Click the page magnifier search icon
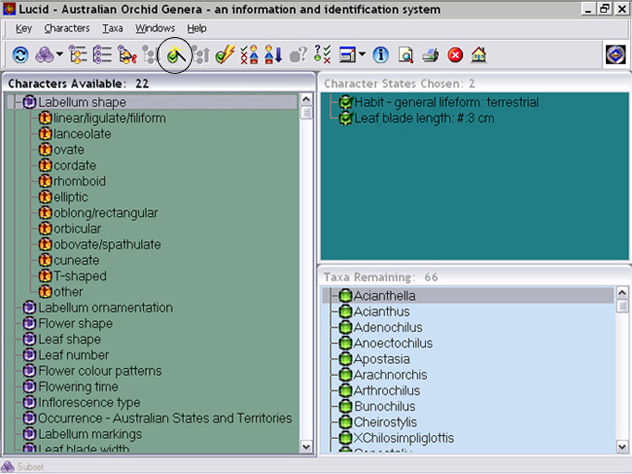 pyautogui.click(x=405, y=55)
